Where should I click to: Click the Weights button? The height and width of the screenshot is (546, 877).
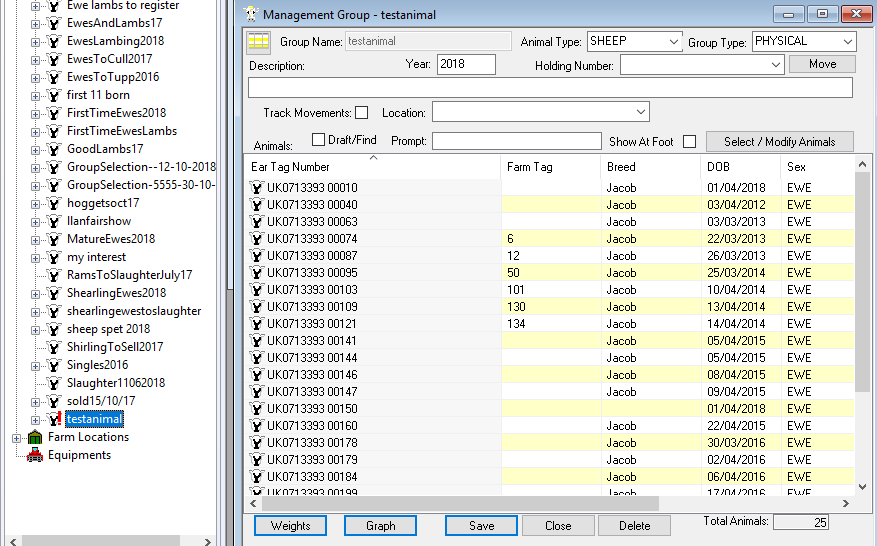pyautogui.click(x=290, y=526)
